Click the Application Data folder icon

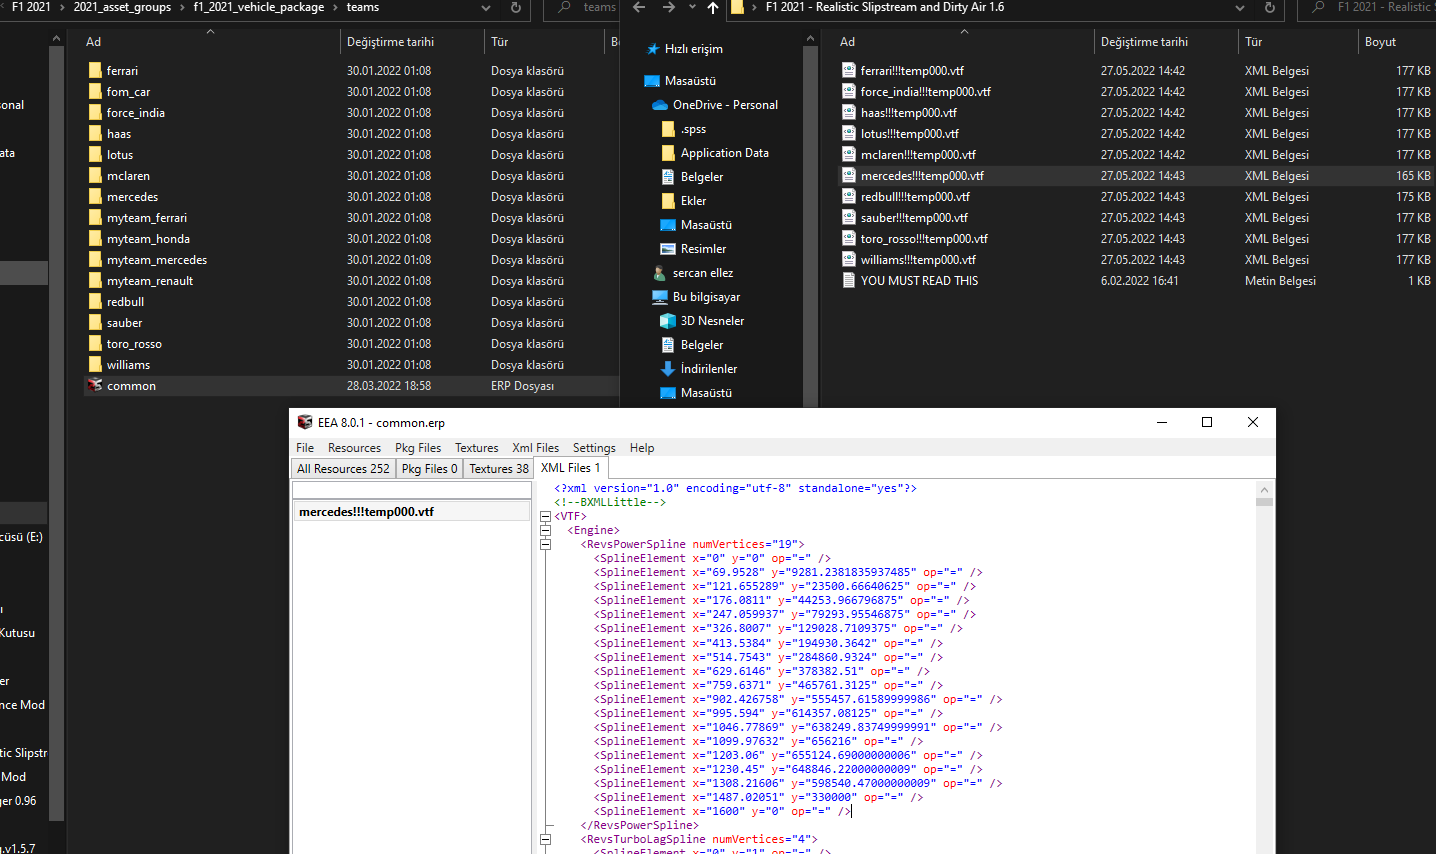click(x=668, y=153)
